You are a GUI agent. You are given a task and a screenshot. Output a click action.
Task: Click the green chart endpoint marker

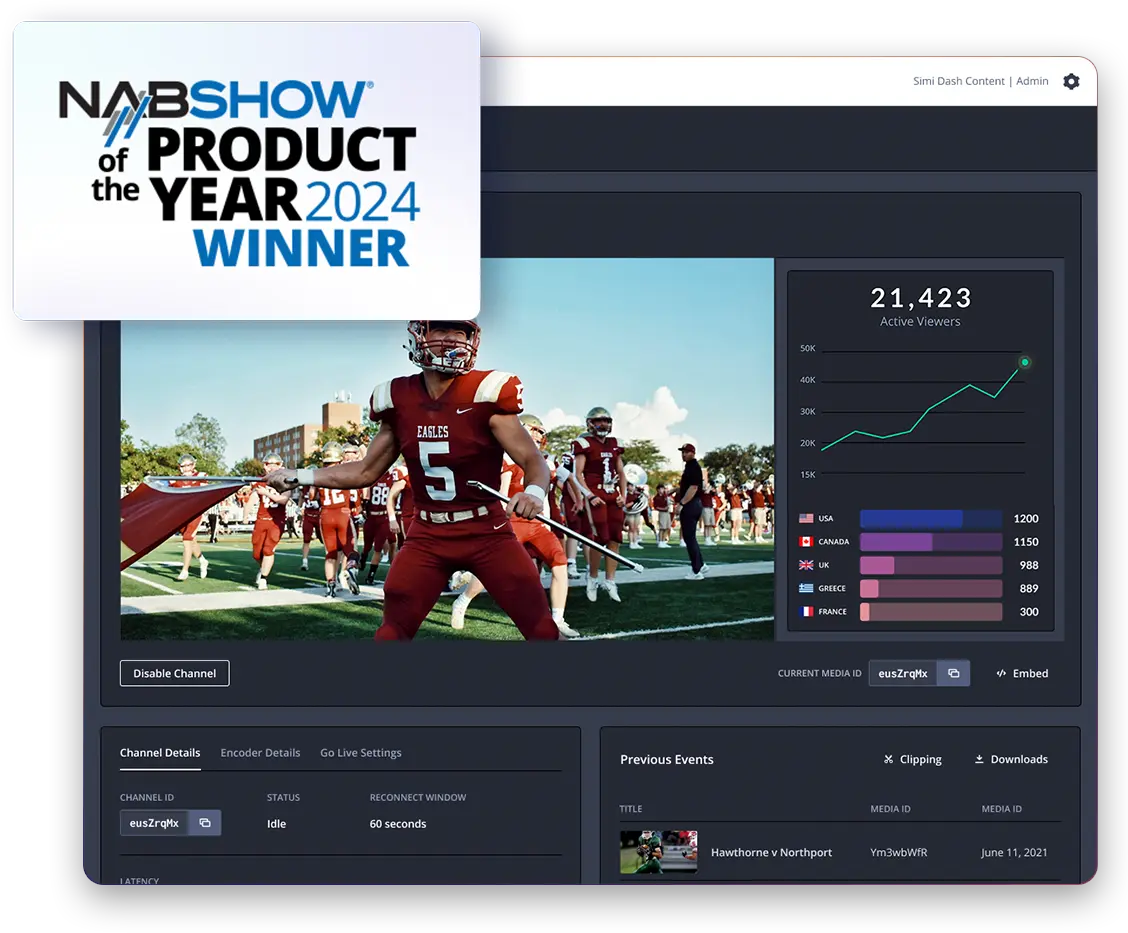pos(1024,362)
